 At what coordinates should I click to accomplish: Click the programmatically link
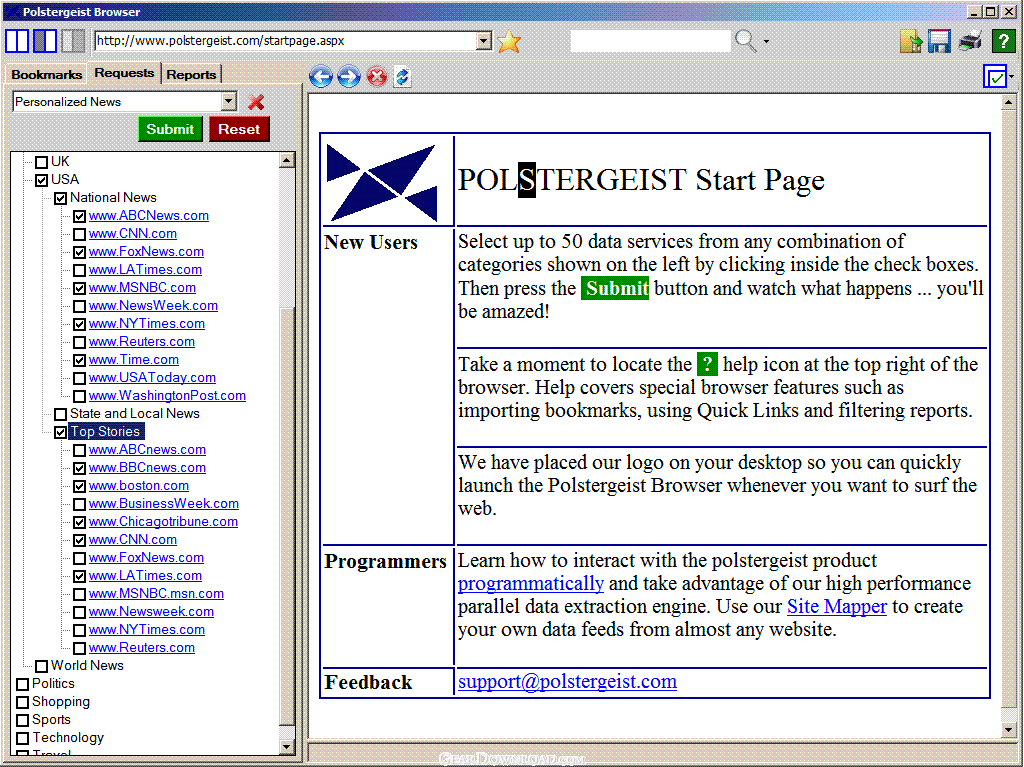(x=530, y=583)
